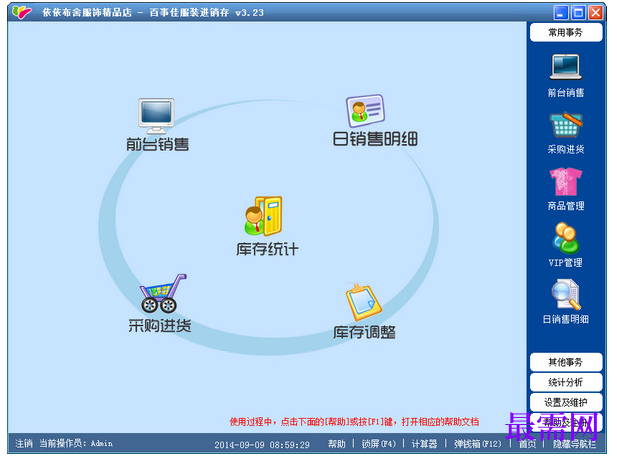Click the red help hint text
The image size is (617, 458).
[x=354, y=422]
